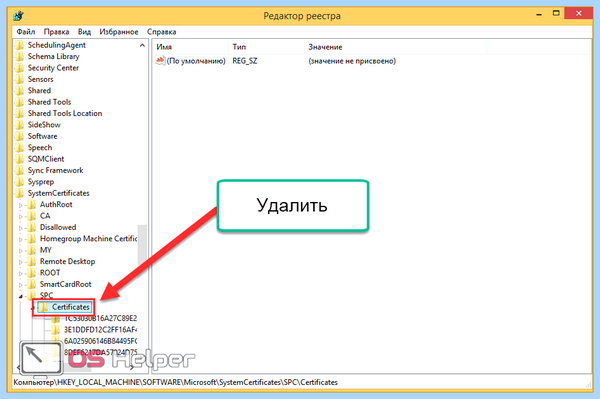Viewport: 600px width, 399px height.
Task: Open the Правка menu
Action: 56,32
